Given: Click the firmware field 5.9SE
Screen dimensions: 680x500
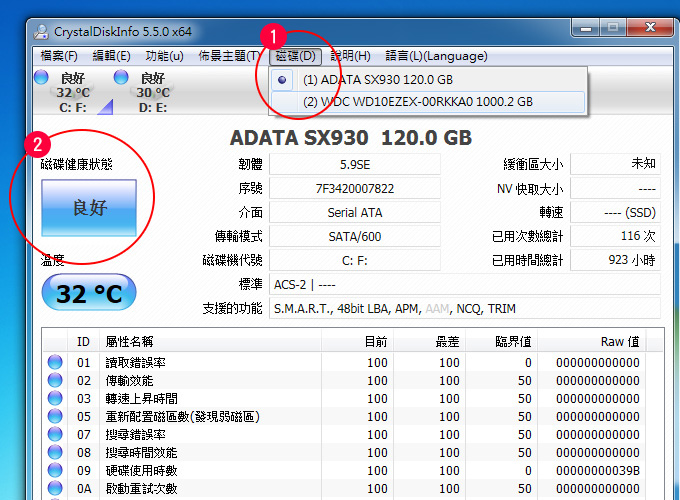Looking at the screenshot, I should 355,165.
